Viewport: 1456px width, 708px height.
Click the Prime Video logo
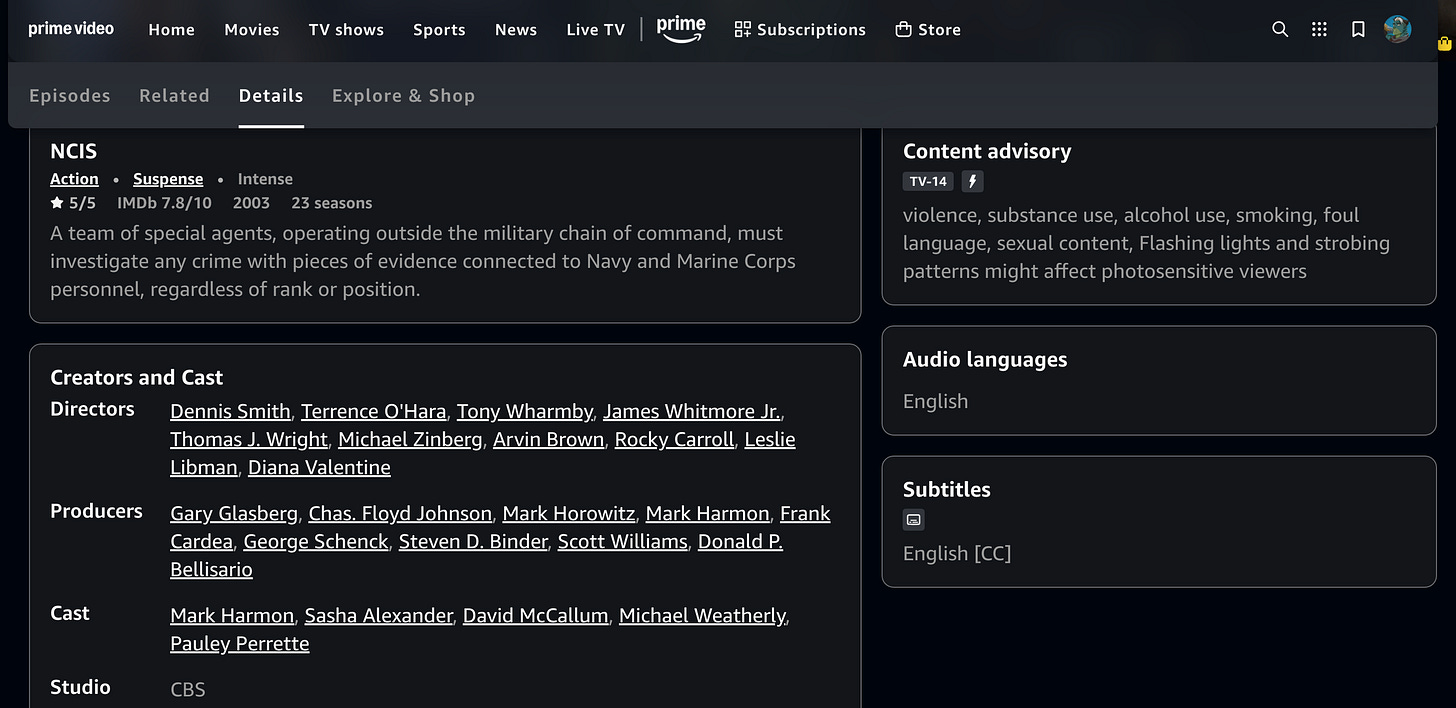click(71, 29)
